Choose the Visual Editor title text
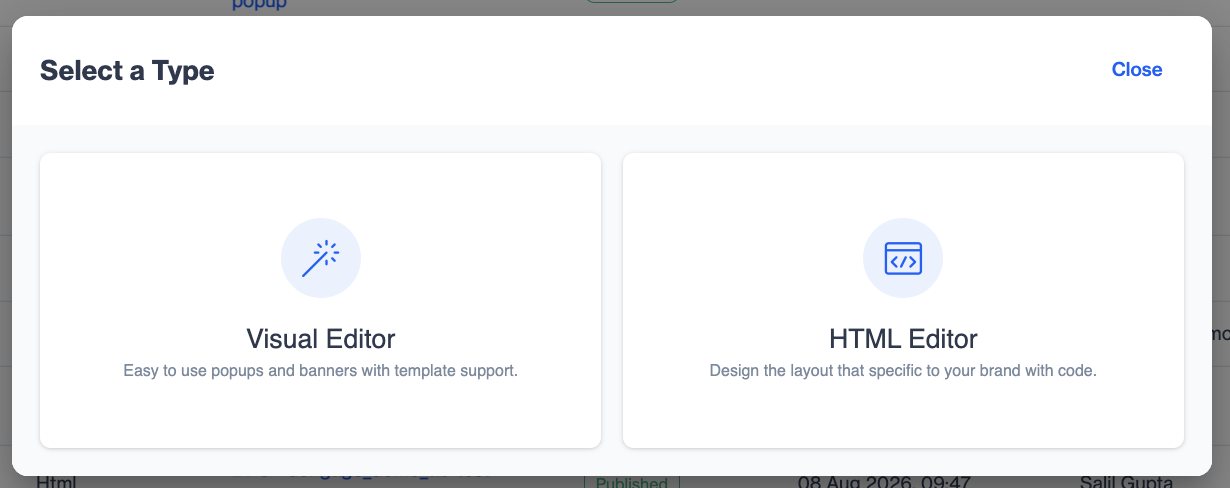This screenshot has height=488, width=1230. tap(321, 337)
